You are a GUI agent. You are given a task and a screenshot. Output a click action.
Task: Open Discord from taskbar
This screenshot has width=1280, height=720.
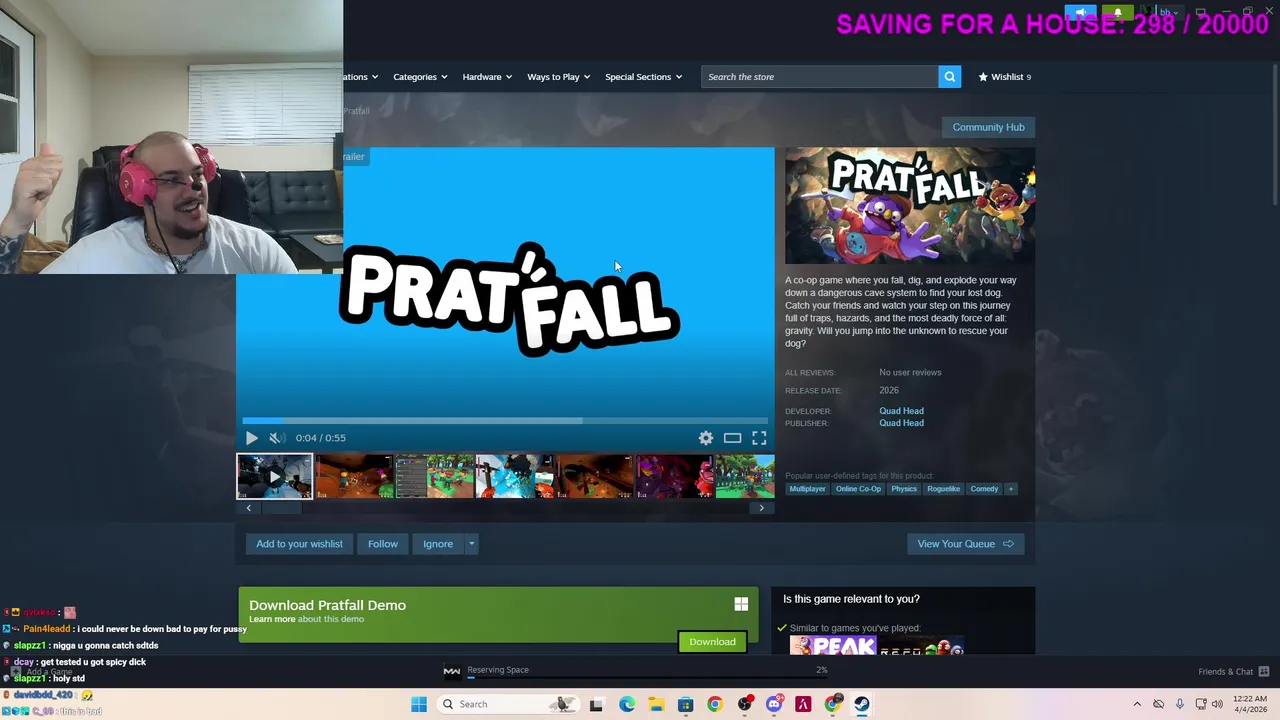point(773,704)
